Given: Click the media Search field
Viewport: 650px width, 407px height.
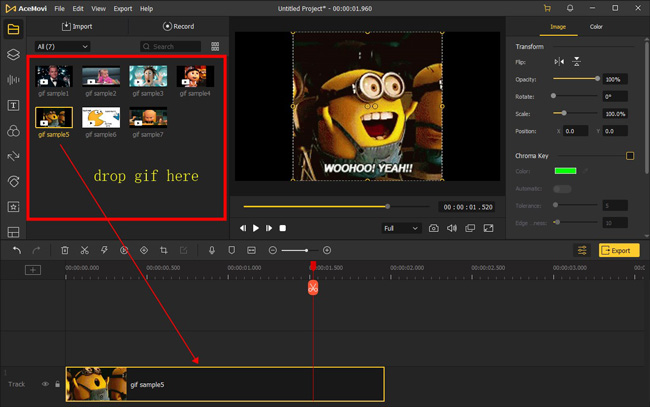Looking at the screenshot, I should click(170, 46).
